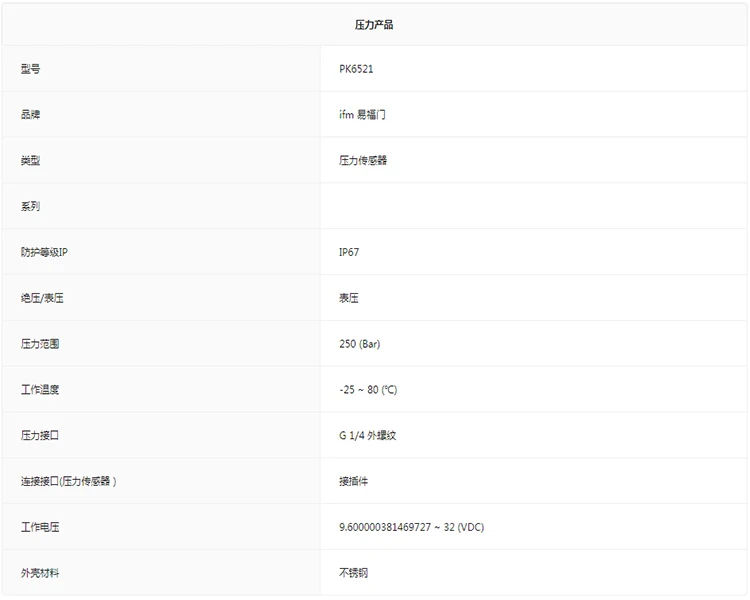This screenshot has height=600, width=750.
Task: Select the protection value IP67
Action: click(349, 252)
